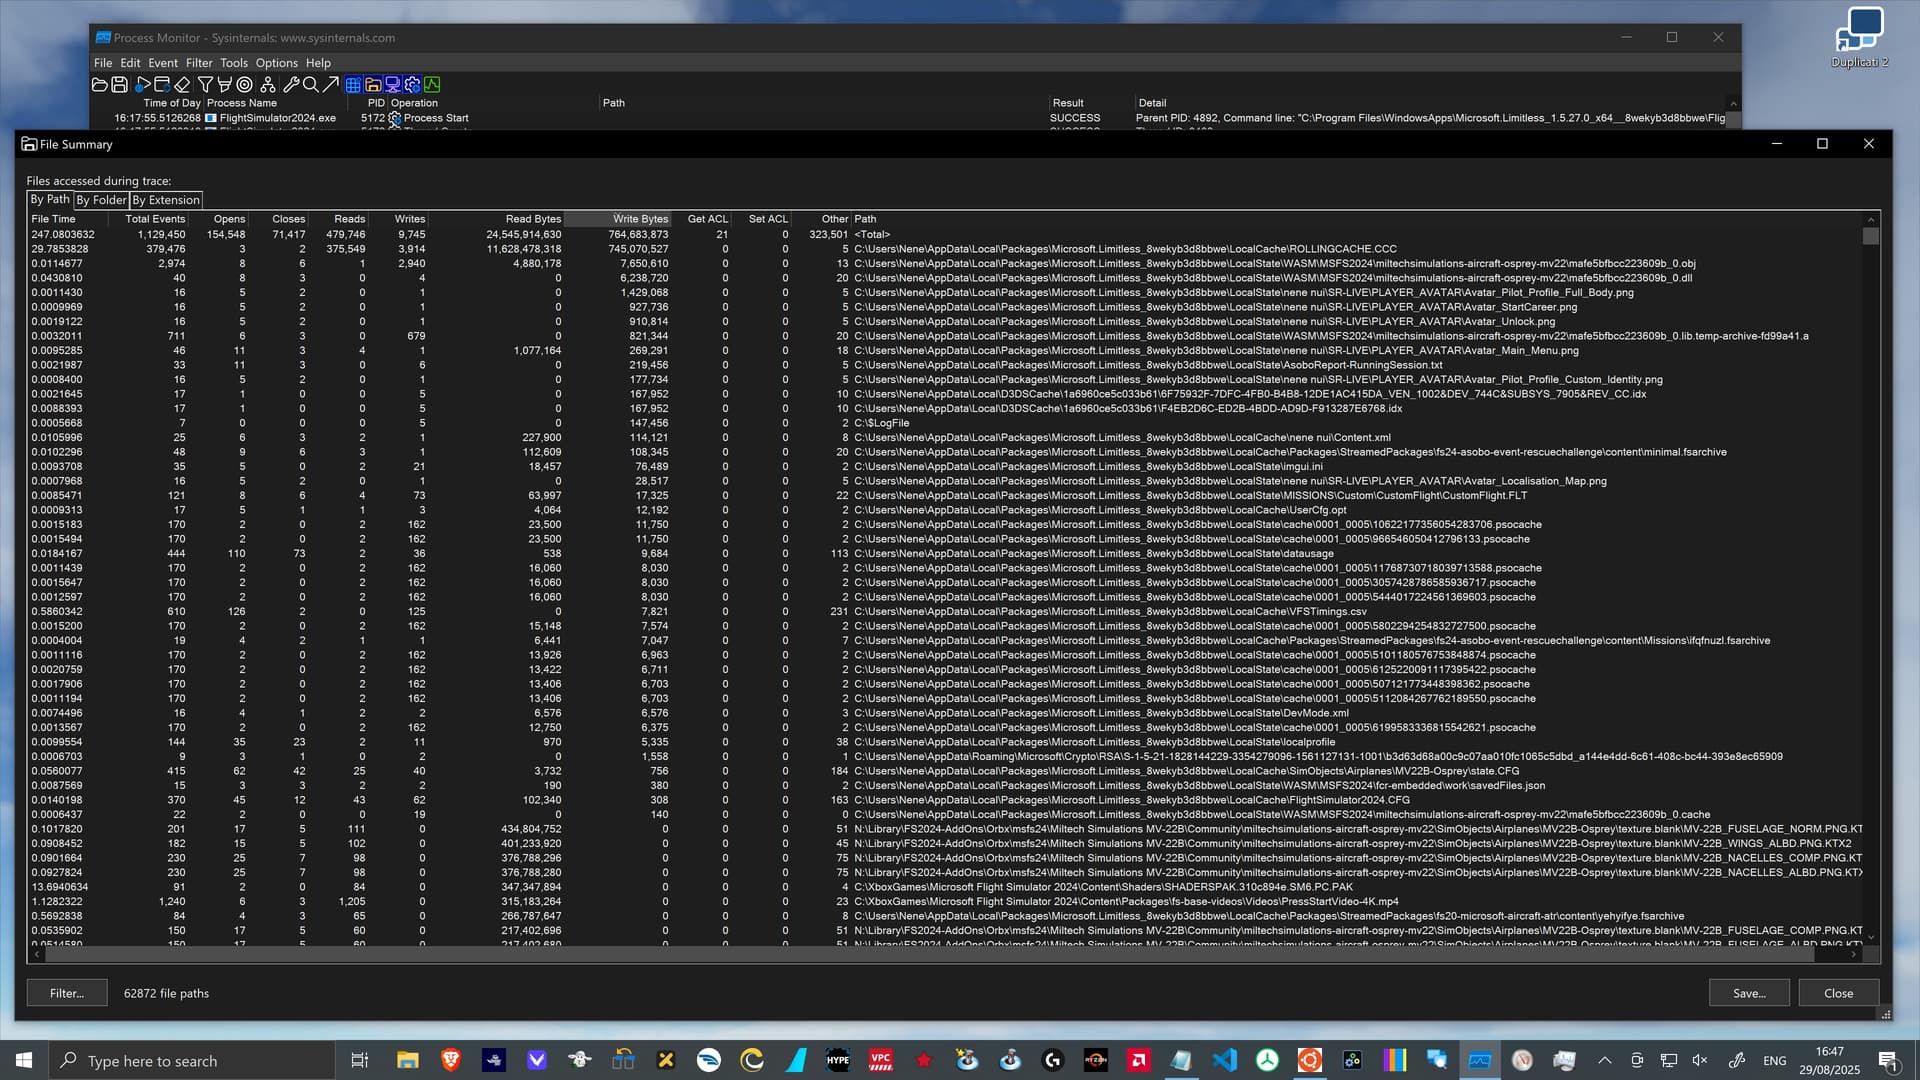Click the Find magnifier icon
The image size is (1920, 1080).
pos(312,84)
